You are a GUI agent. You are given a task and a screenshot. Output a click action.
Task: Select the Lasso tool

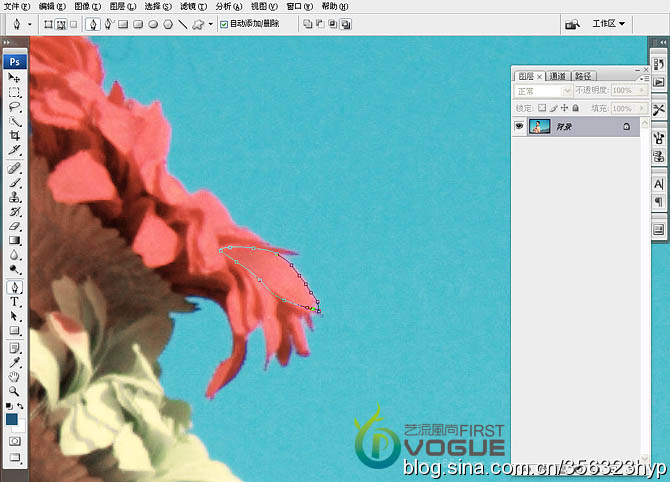pos(14,106)
